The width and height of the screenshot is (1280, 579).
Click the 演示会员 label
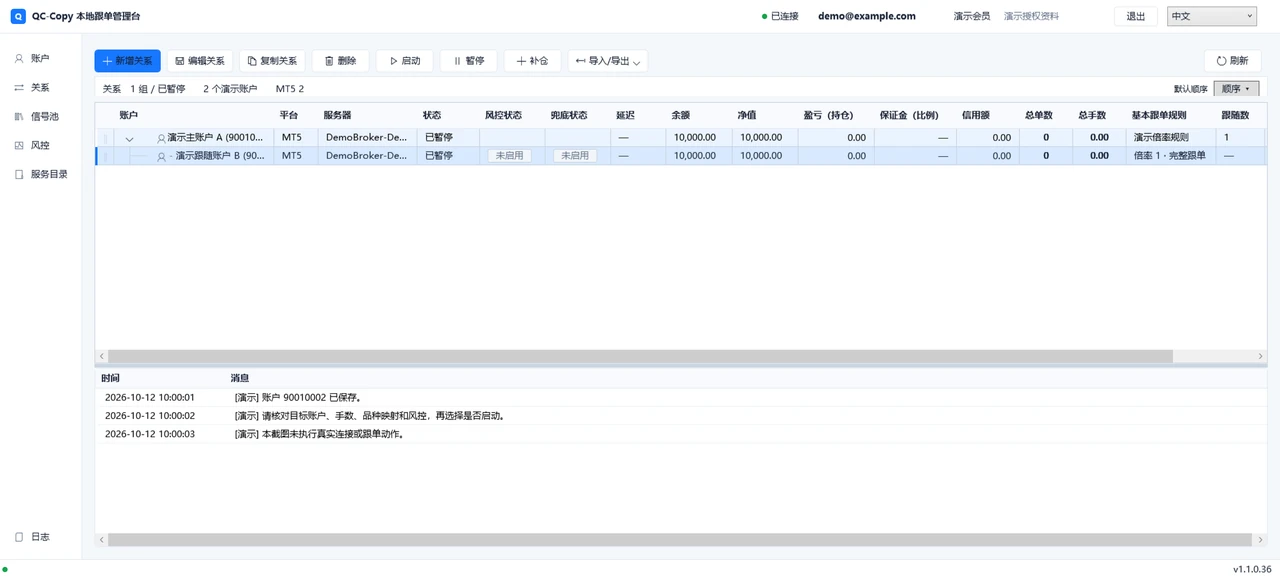[972, 16]
